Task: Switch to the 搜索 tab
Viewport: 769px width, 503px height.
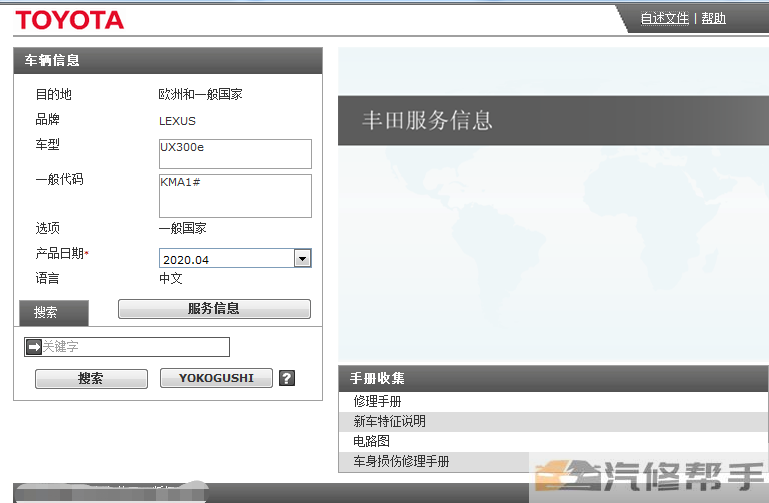Action: [x=54, y=313]
